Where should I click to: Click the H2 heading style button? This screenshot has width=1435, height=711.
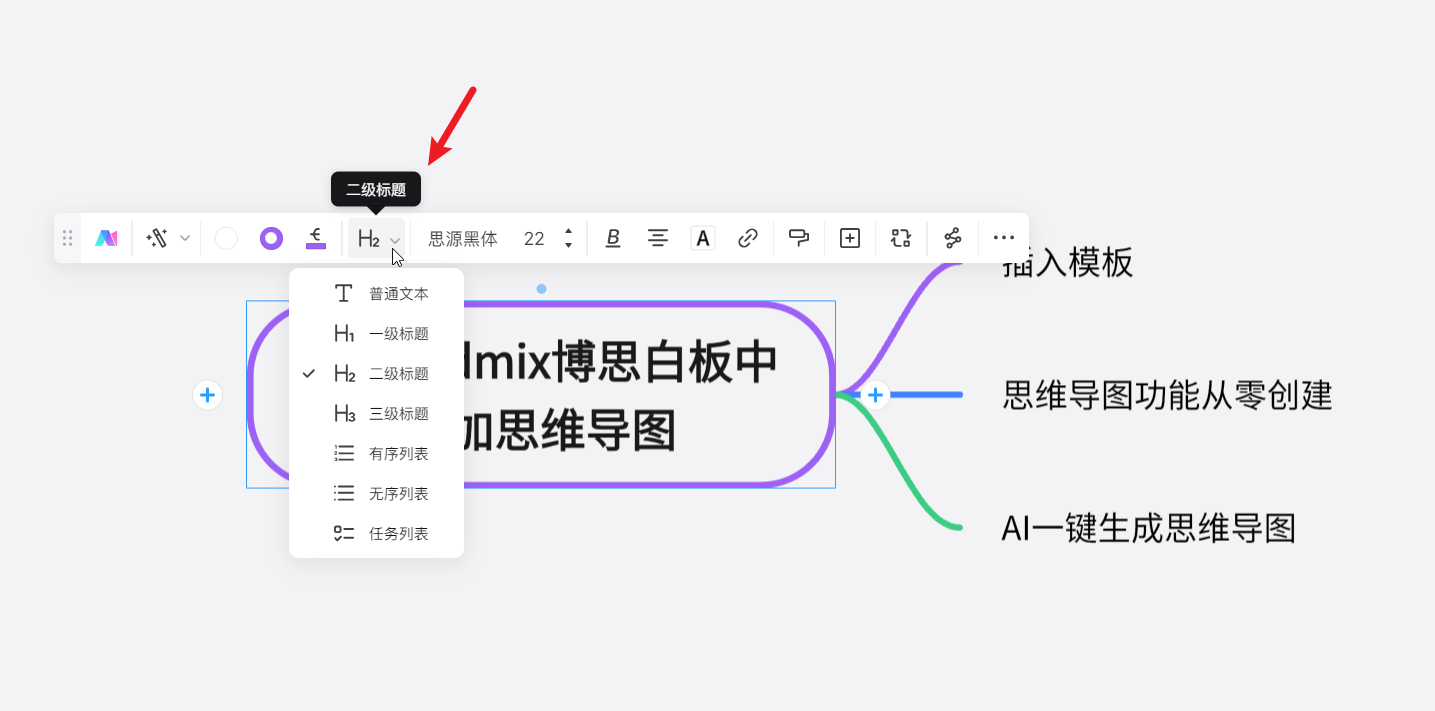point(369,239)
